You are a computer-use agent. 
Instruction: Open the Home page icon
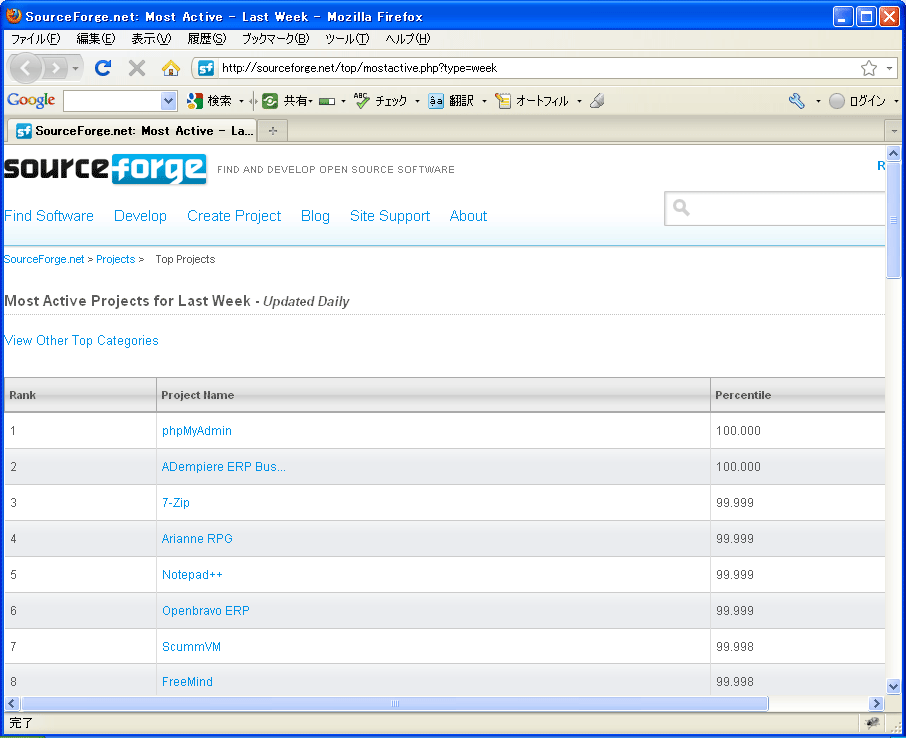point(170,68)
